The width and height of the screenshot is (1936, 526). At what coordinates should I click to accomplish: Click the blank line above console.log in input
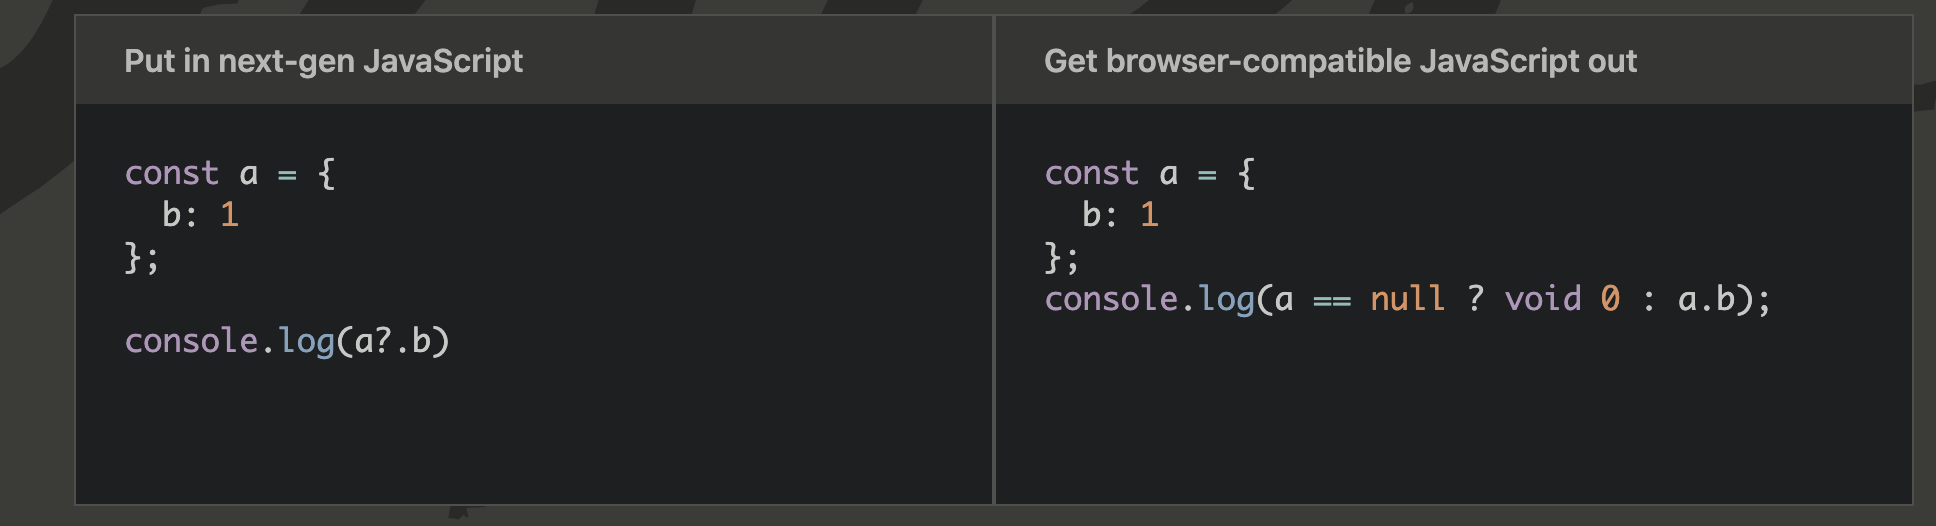300,299
